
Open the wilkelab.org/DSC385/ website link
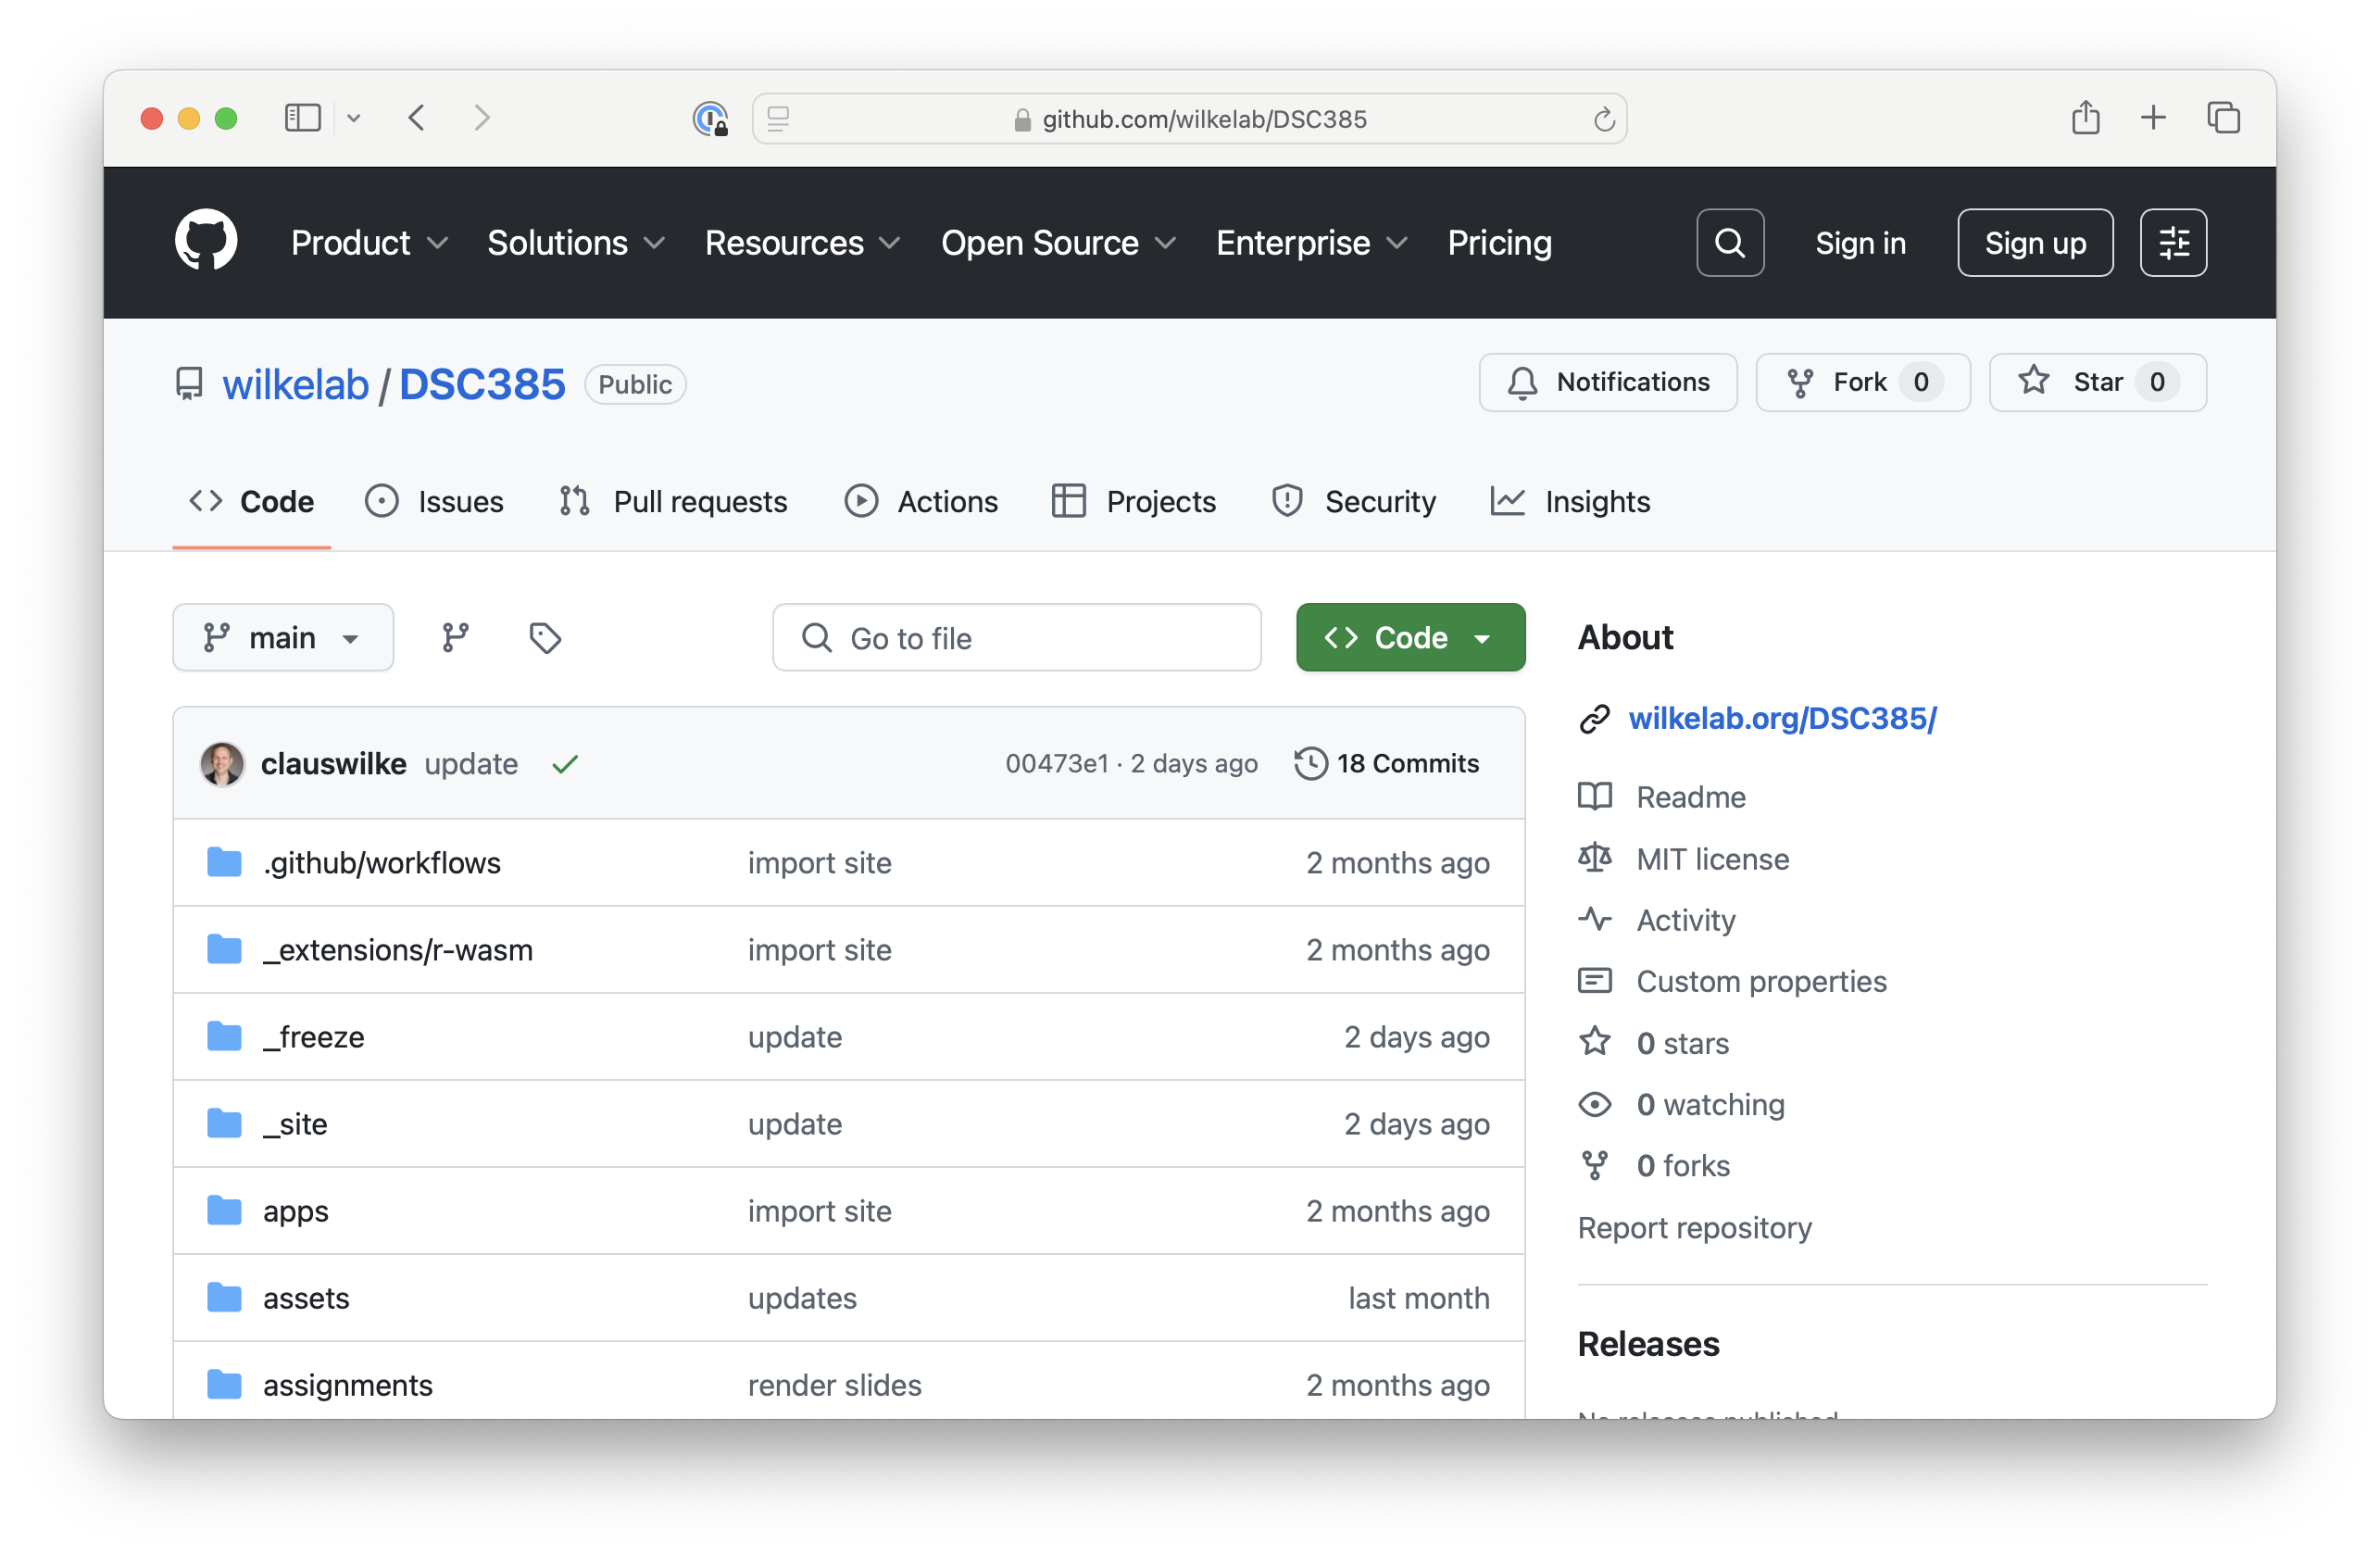click(x=1781, y=718)
